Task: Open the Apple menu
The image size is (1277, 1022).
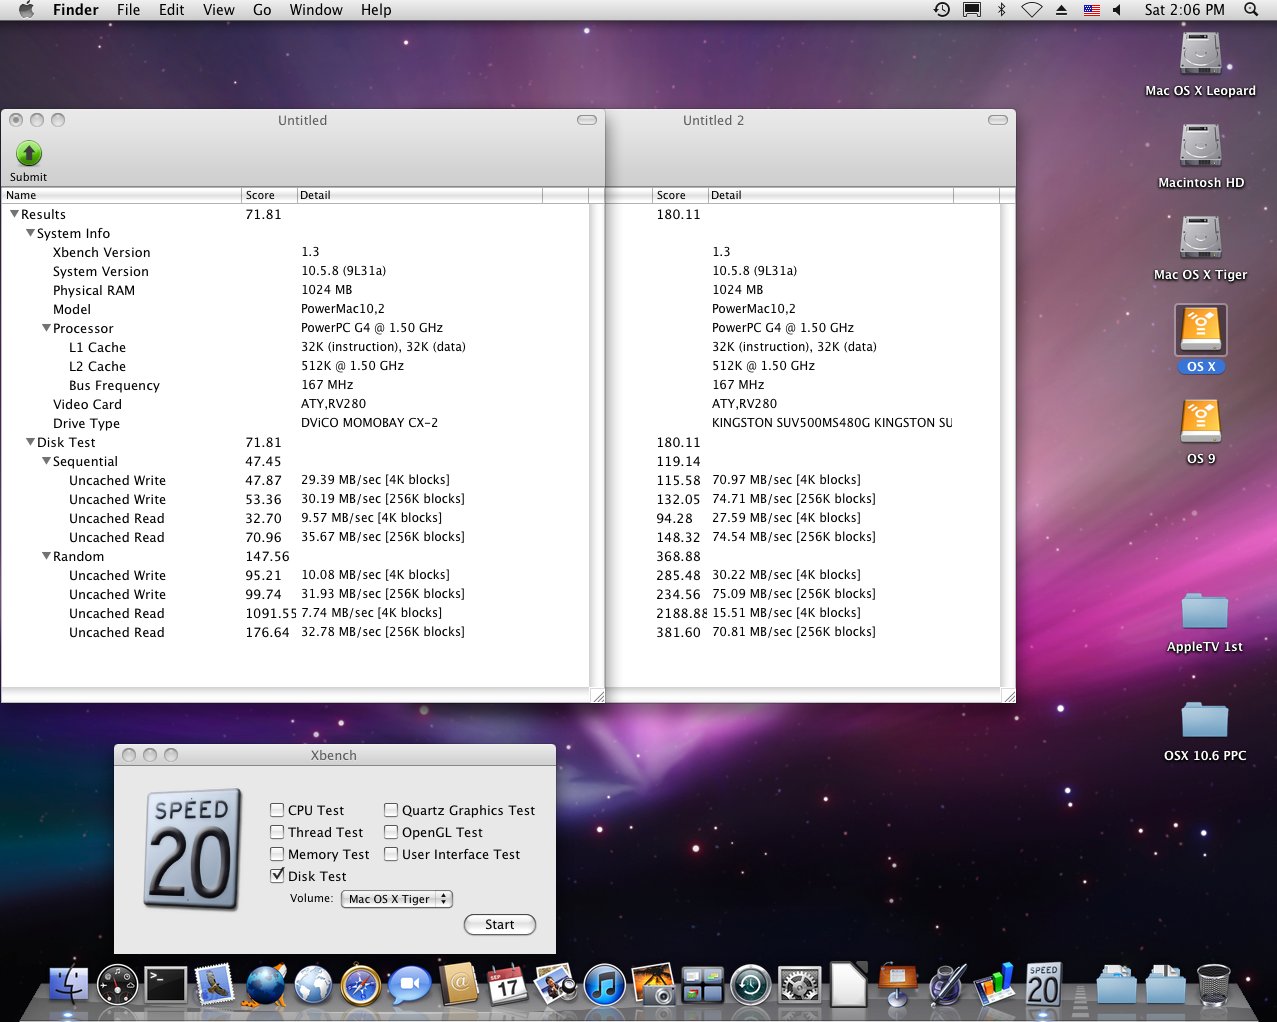Action: 26,10
